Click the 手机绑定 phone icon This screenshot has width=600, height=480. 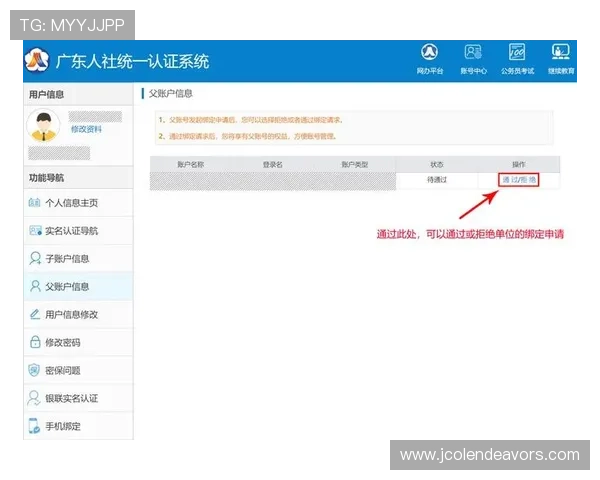coord(34,426)
